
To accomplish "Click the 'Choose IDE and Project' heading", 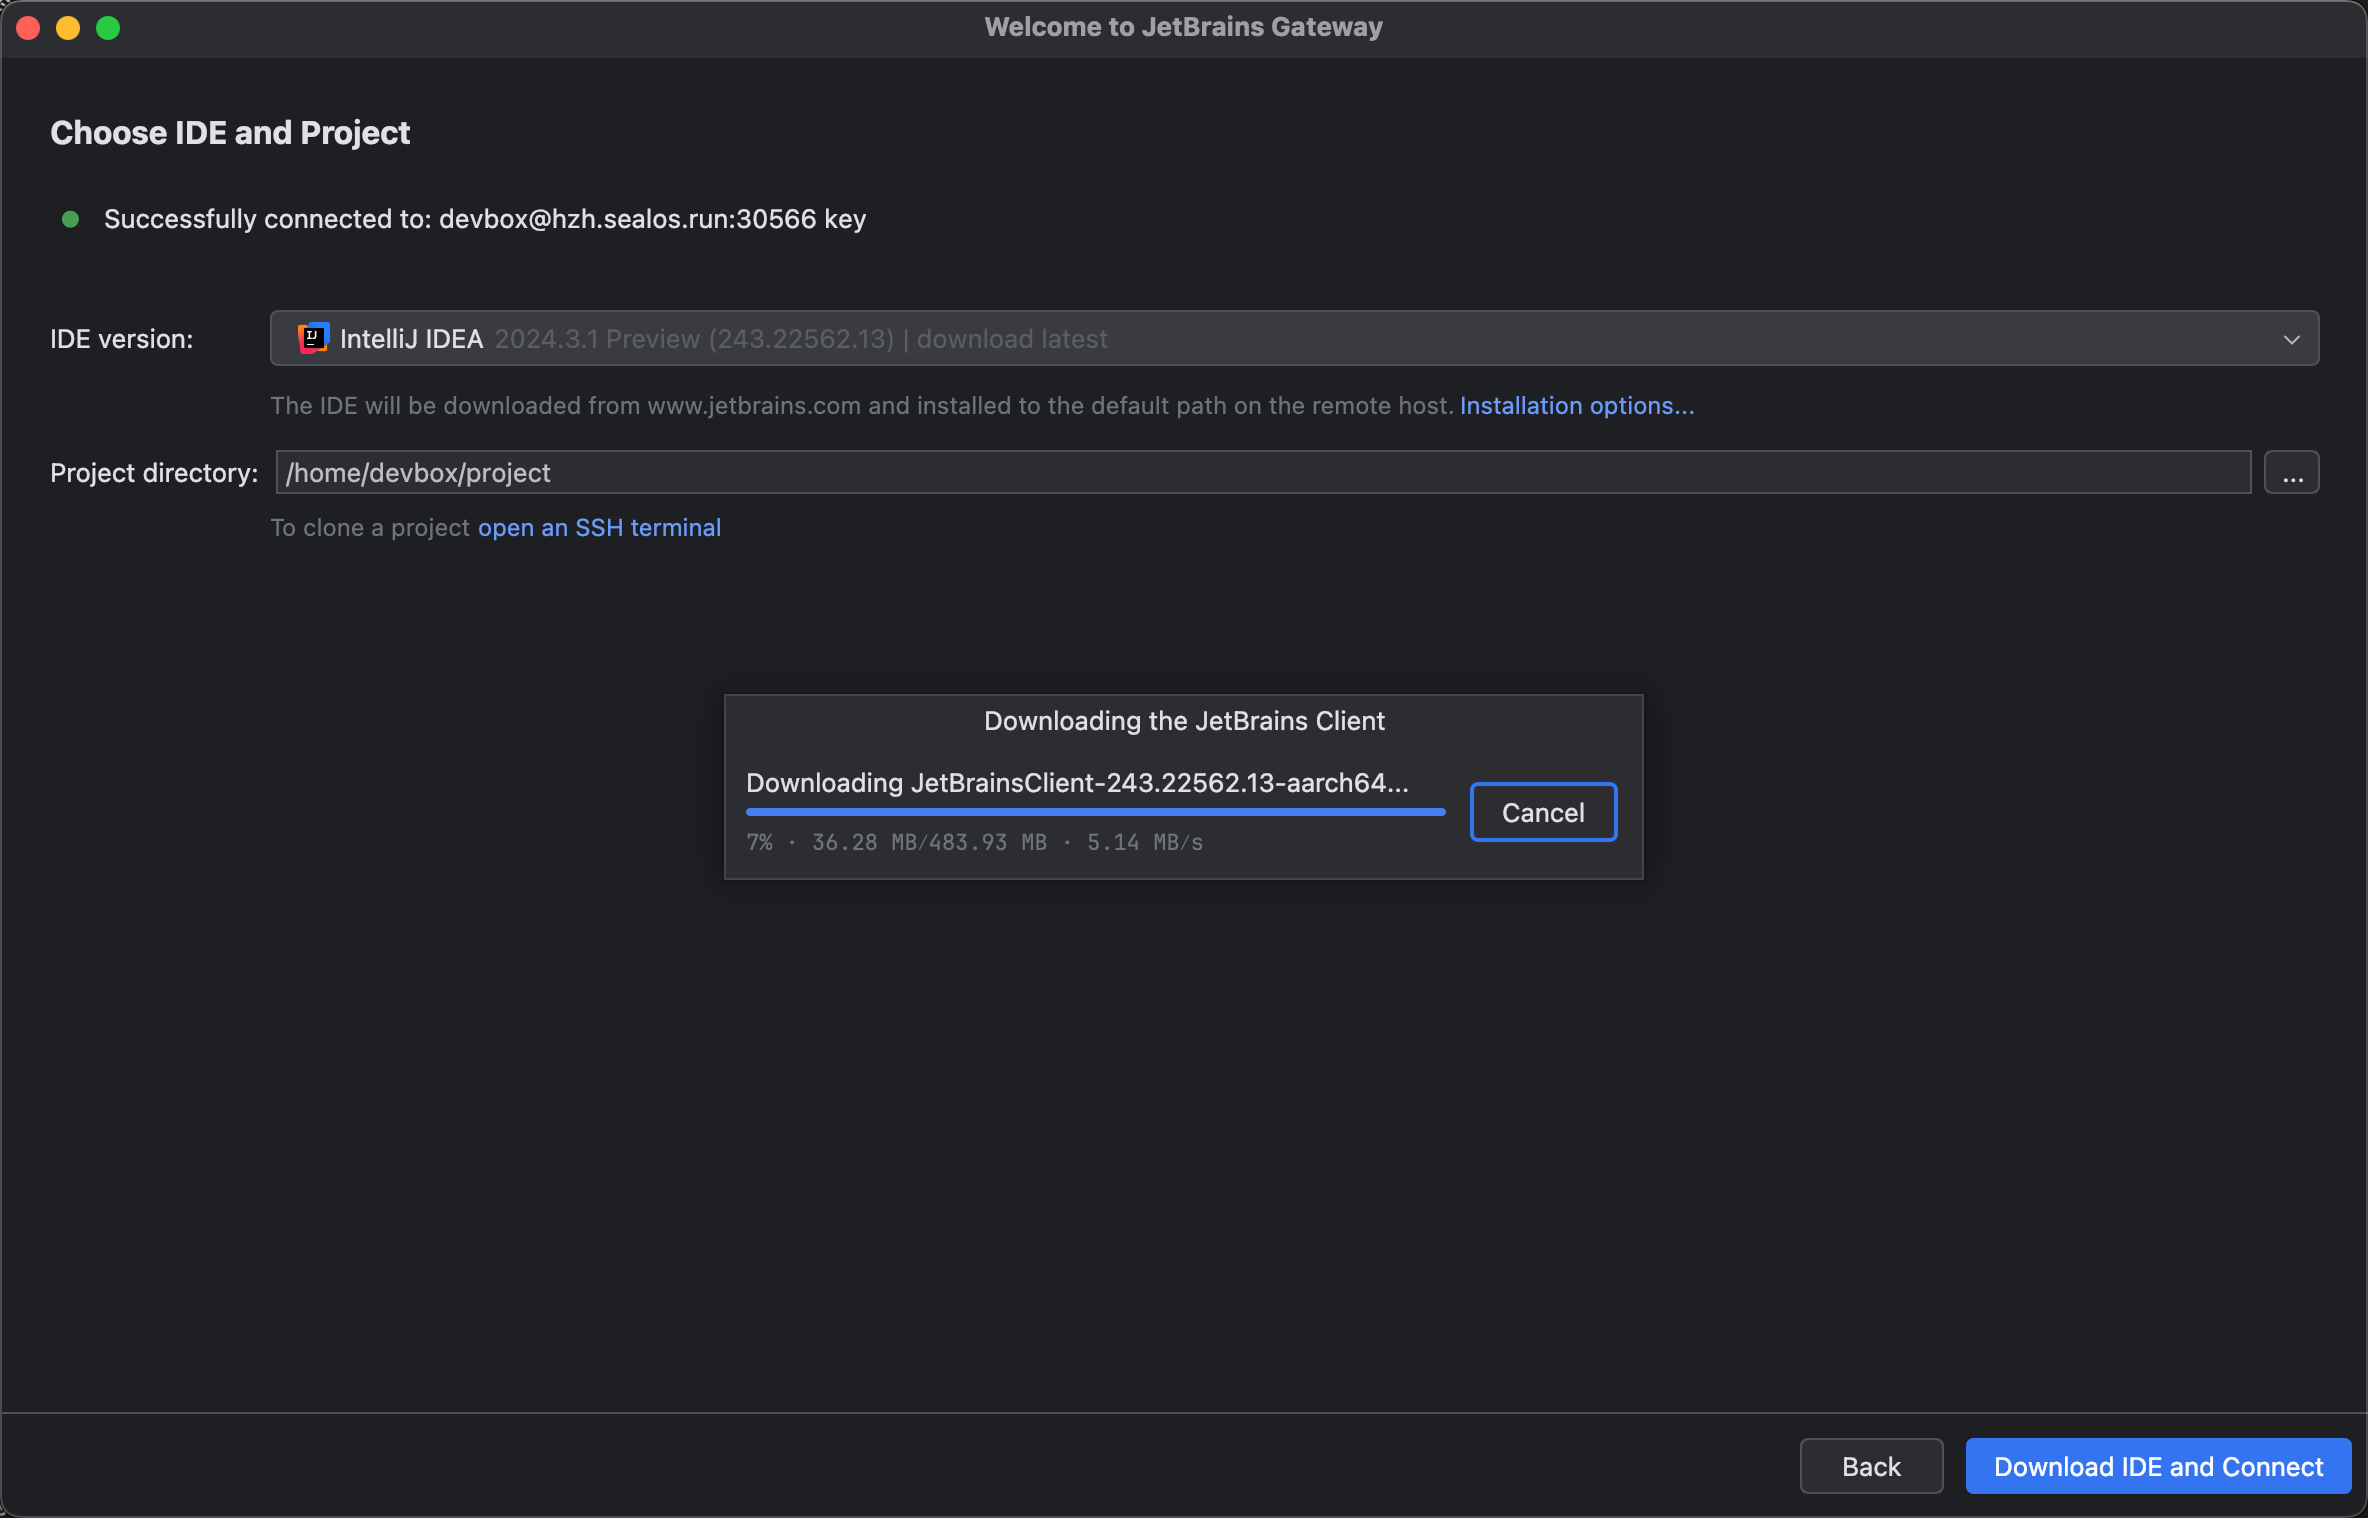I will pyautogui.click(x=230, y=132).
